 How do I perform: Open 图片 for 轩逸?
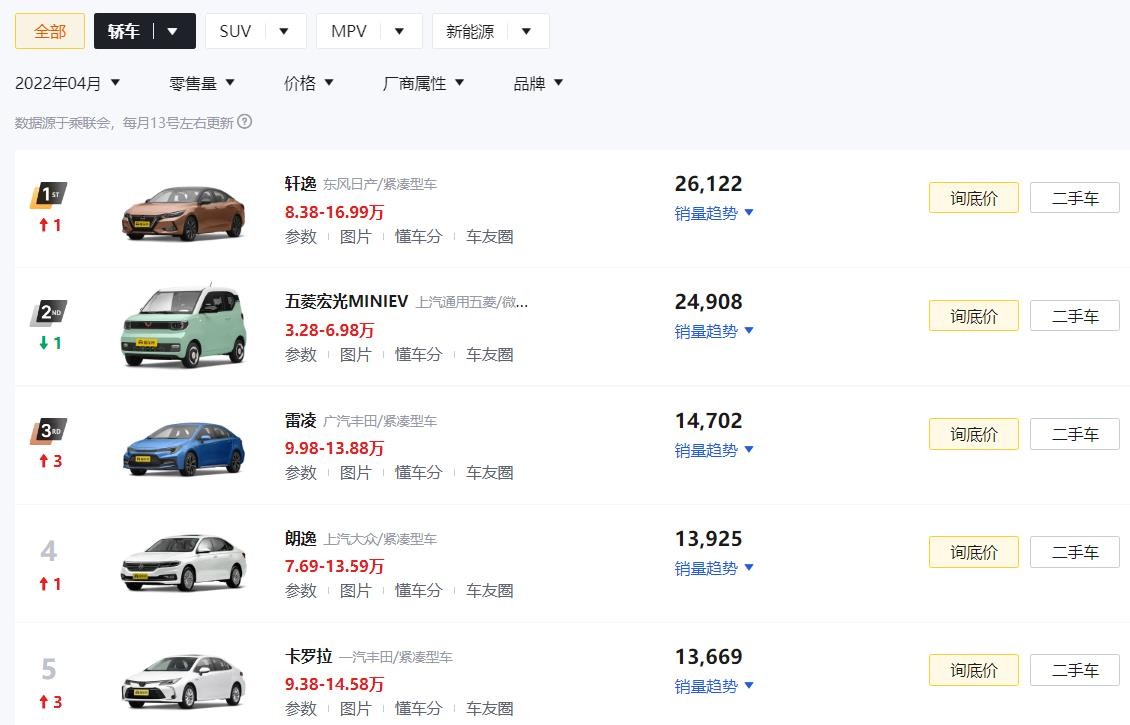coord(355,236)
